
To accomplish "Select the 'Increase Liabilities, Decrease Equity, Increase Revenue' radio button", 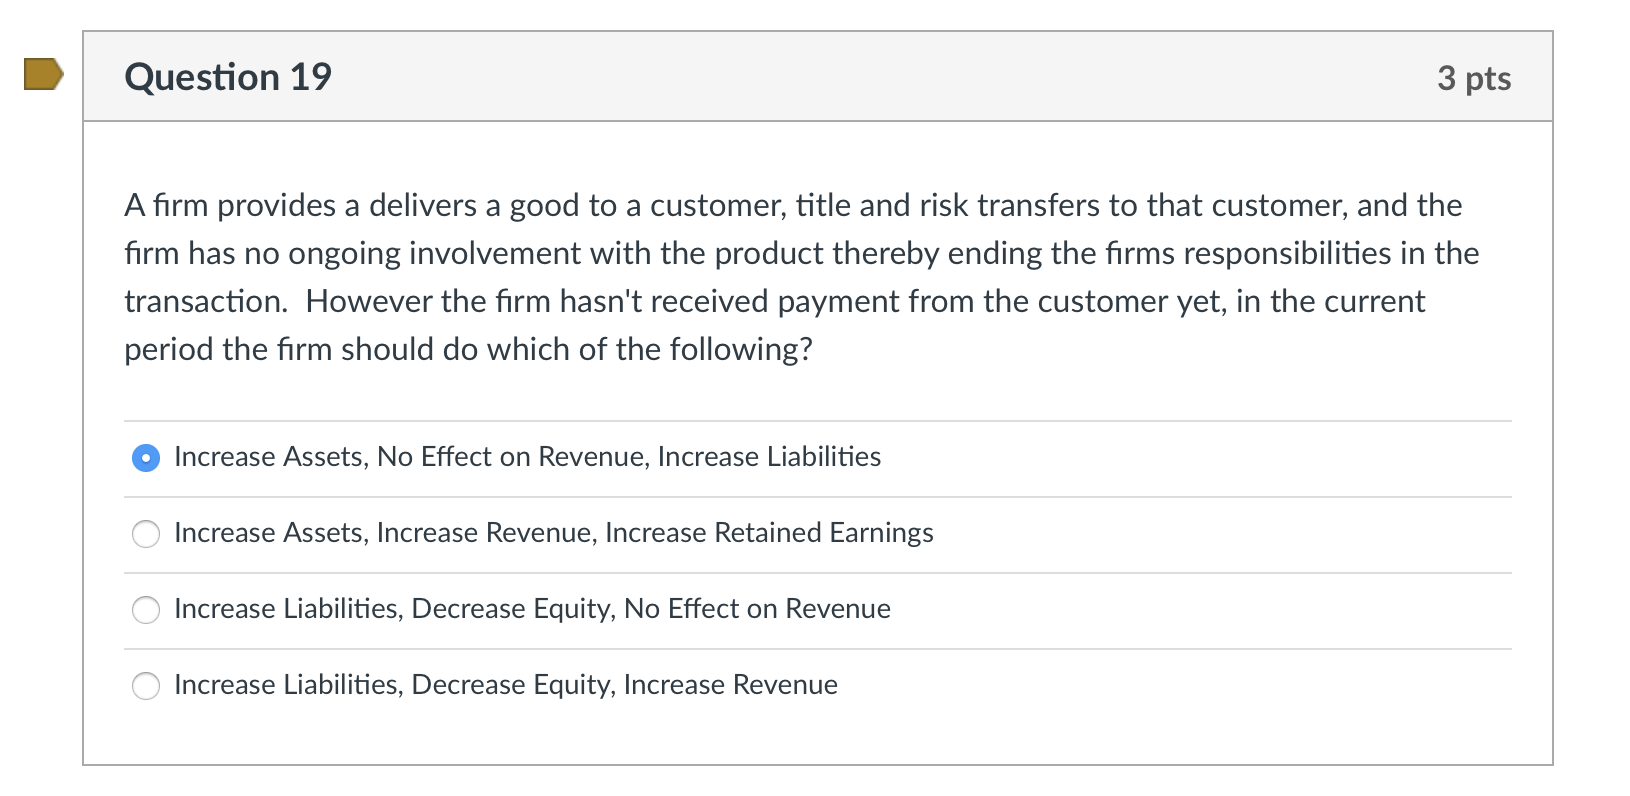I will (x=146, y=686).
